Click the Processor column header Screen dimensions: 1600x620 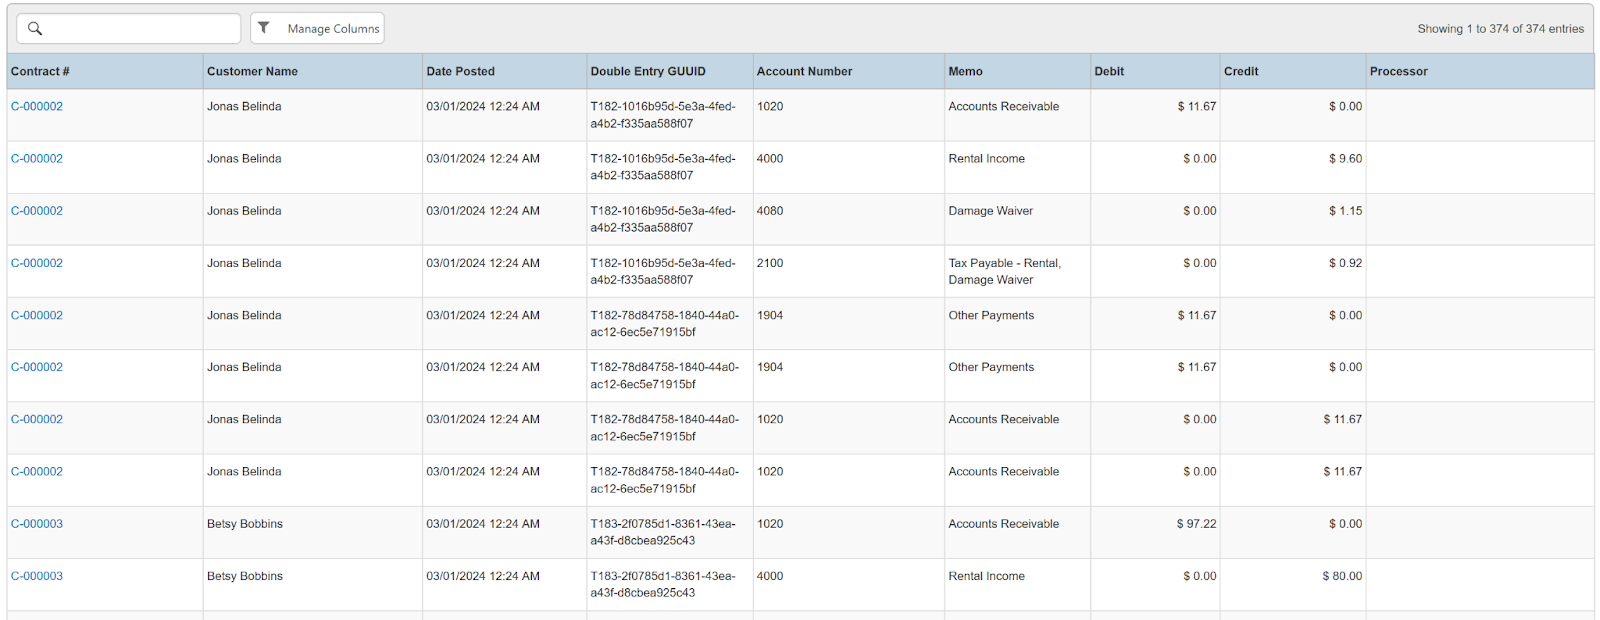coord(1398,72)
